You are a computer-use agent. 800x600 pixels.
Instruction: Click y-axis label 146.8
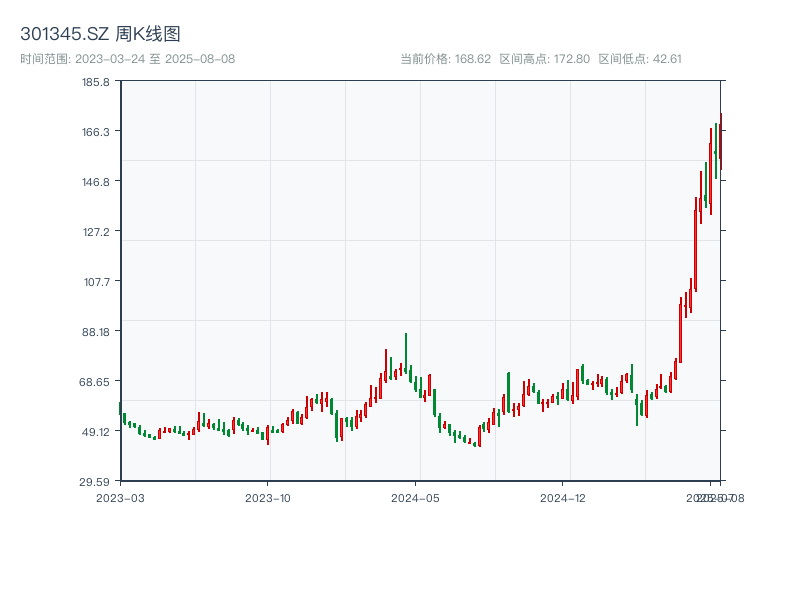95,182
